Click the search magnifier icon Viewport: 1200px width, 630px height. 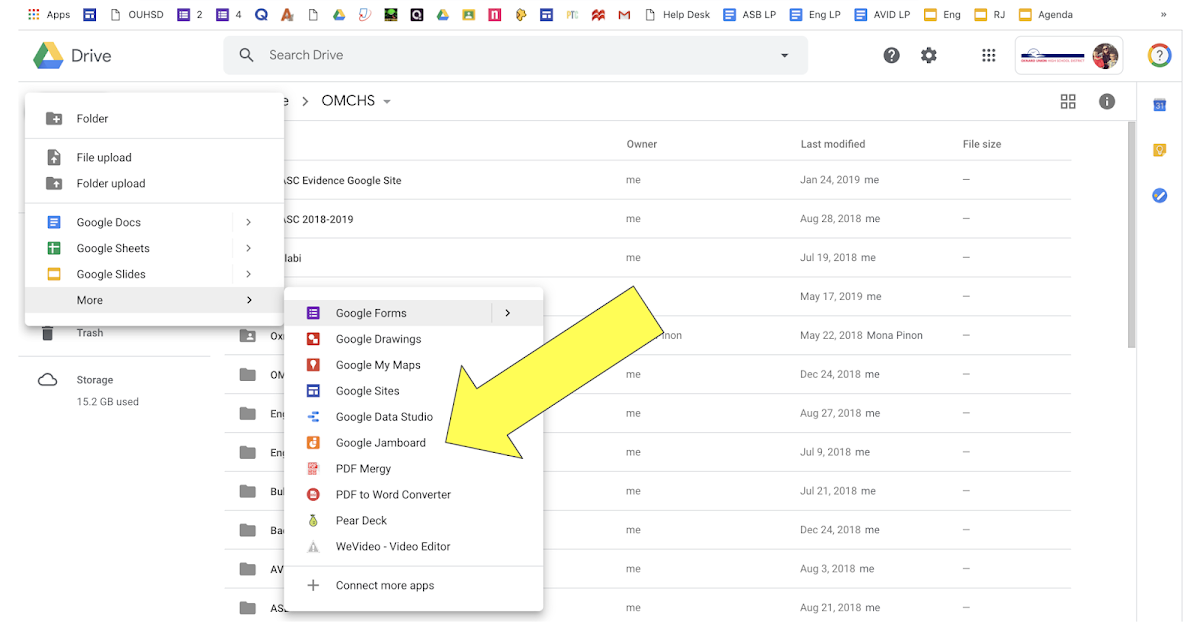247,55
